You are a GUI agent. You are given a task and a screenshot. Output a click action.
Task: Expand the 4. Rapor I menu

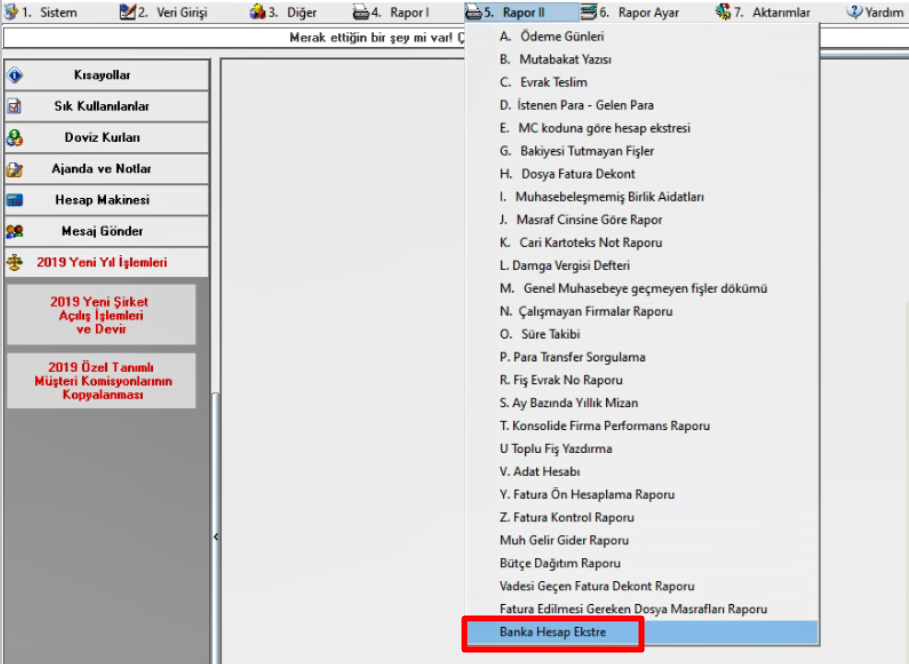pos(390,13)
